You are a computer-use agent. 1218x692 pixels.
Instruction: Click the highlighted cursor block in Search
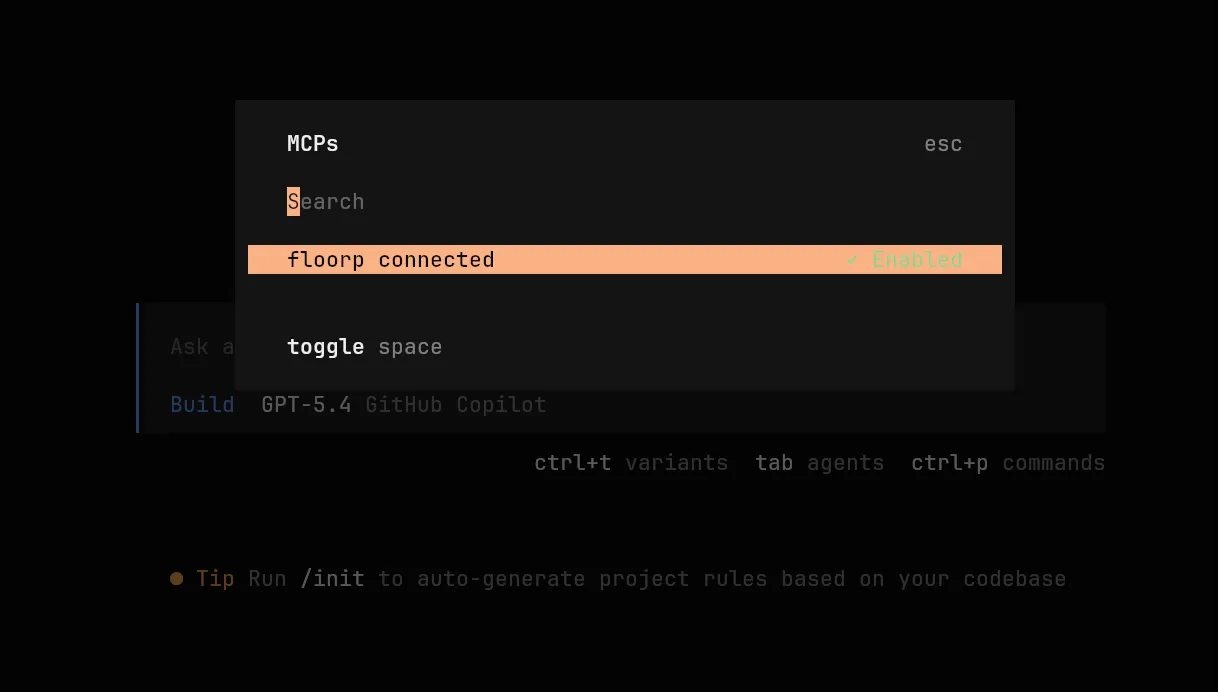pos(293,202)
